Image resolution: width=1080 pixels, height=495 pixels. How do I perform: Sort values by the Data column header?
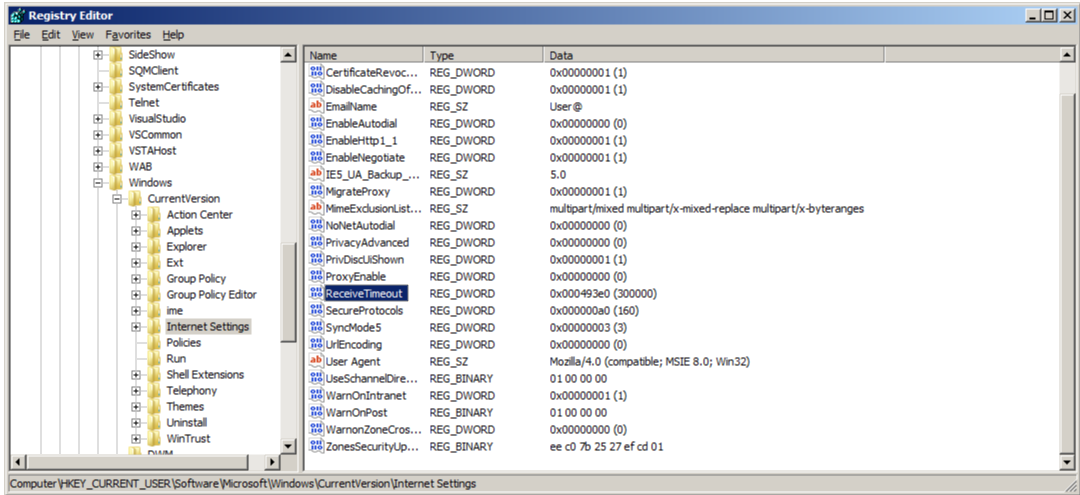click(x=714, y=56)
